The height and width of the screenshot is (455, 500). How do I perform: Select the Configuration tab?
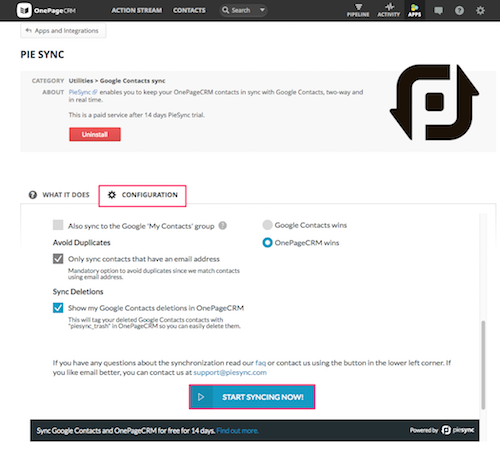pyautogui.click(x=142, y=196)
